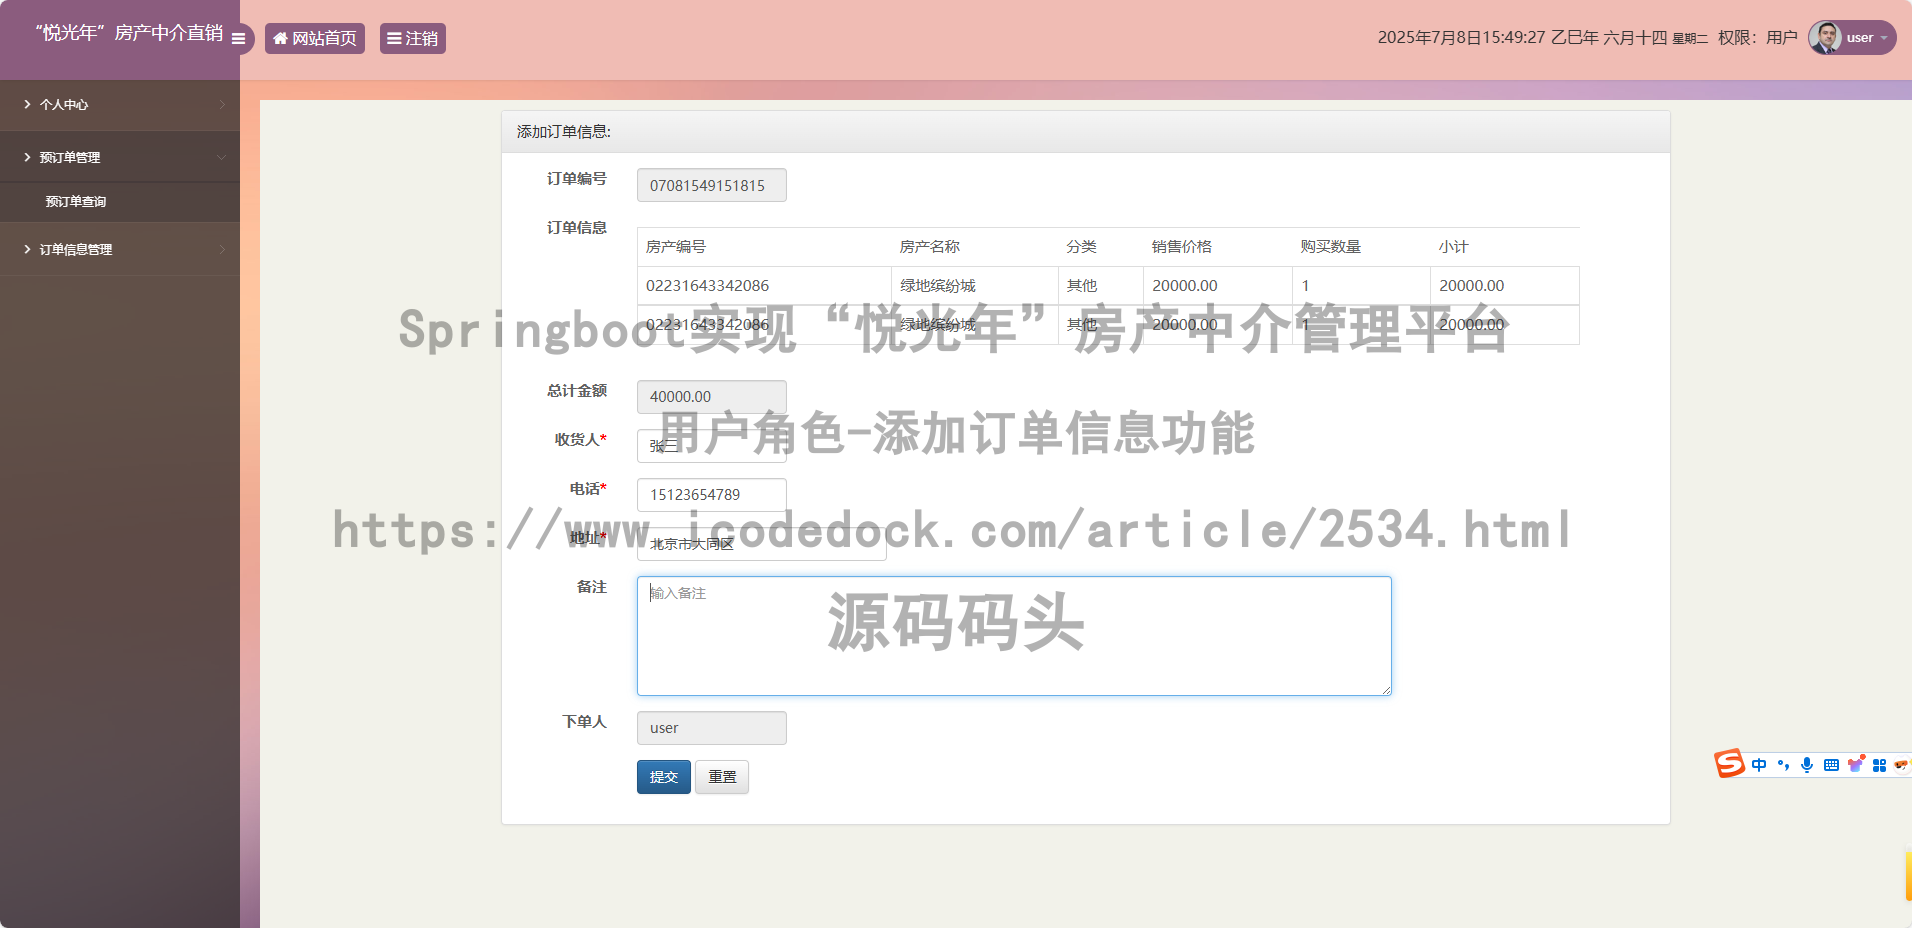The image size is (1912, 928).
Task: Click 注销 to log out
Action: click(x=413, y=38)
